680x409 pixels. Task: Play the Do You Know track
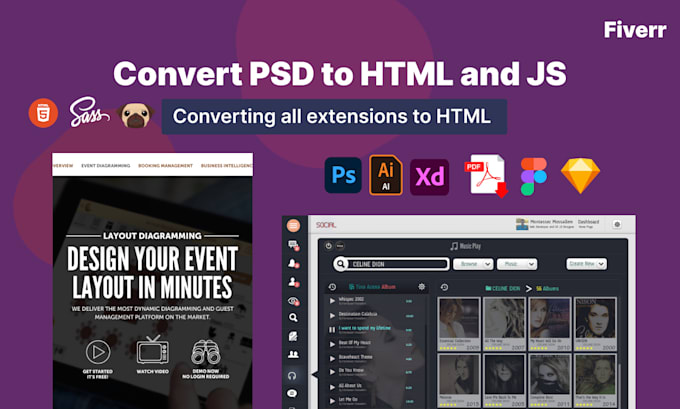click(x=332, y=372)
